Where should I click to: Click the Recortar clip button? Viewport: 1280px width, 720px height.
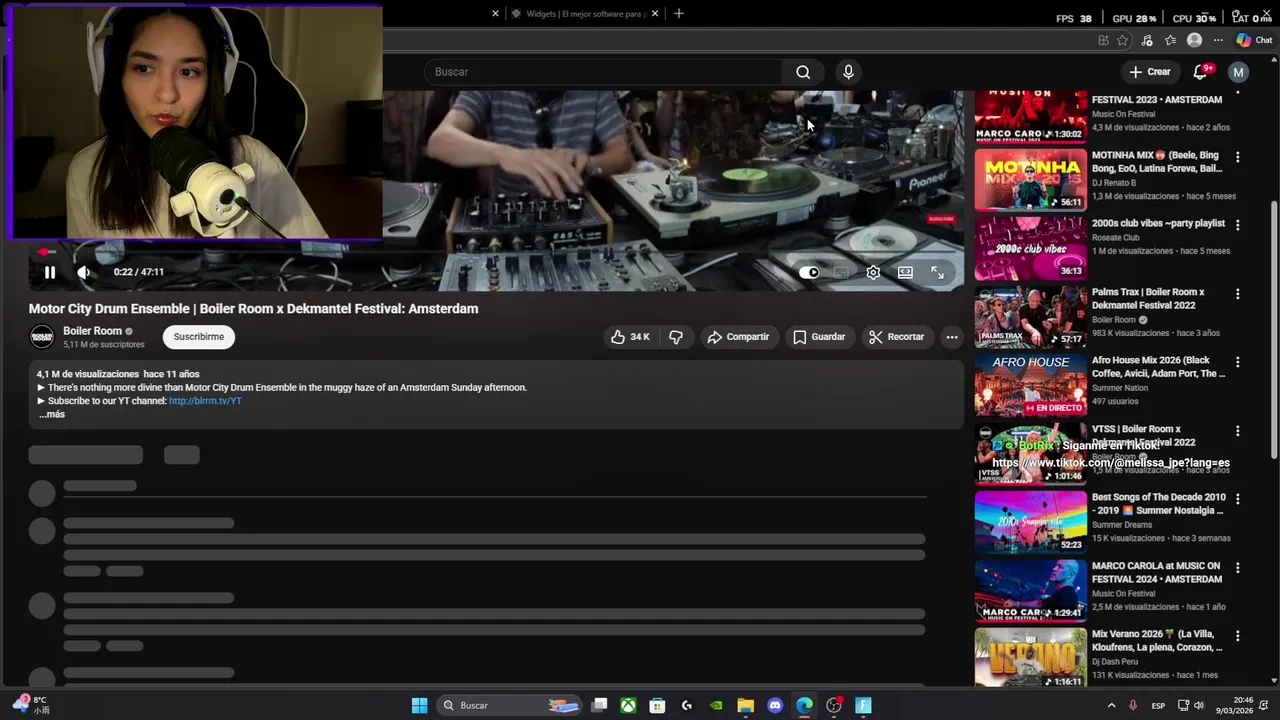[x=896, y=337]
